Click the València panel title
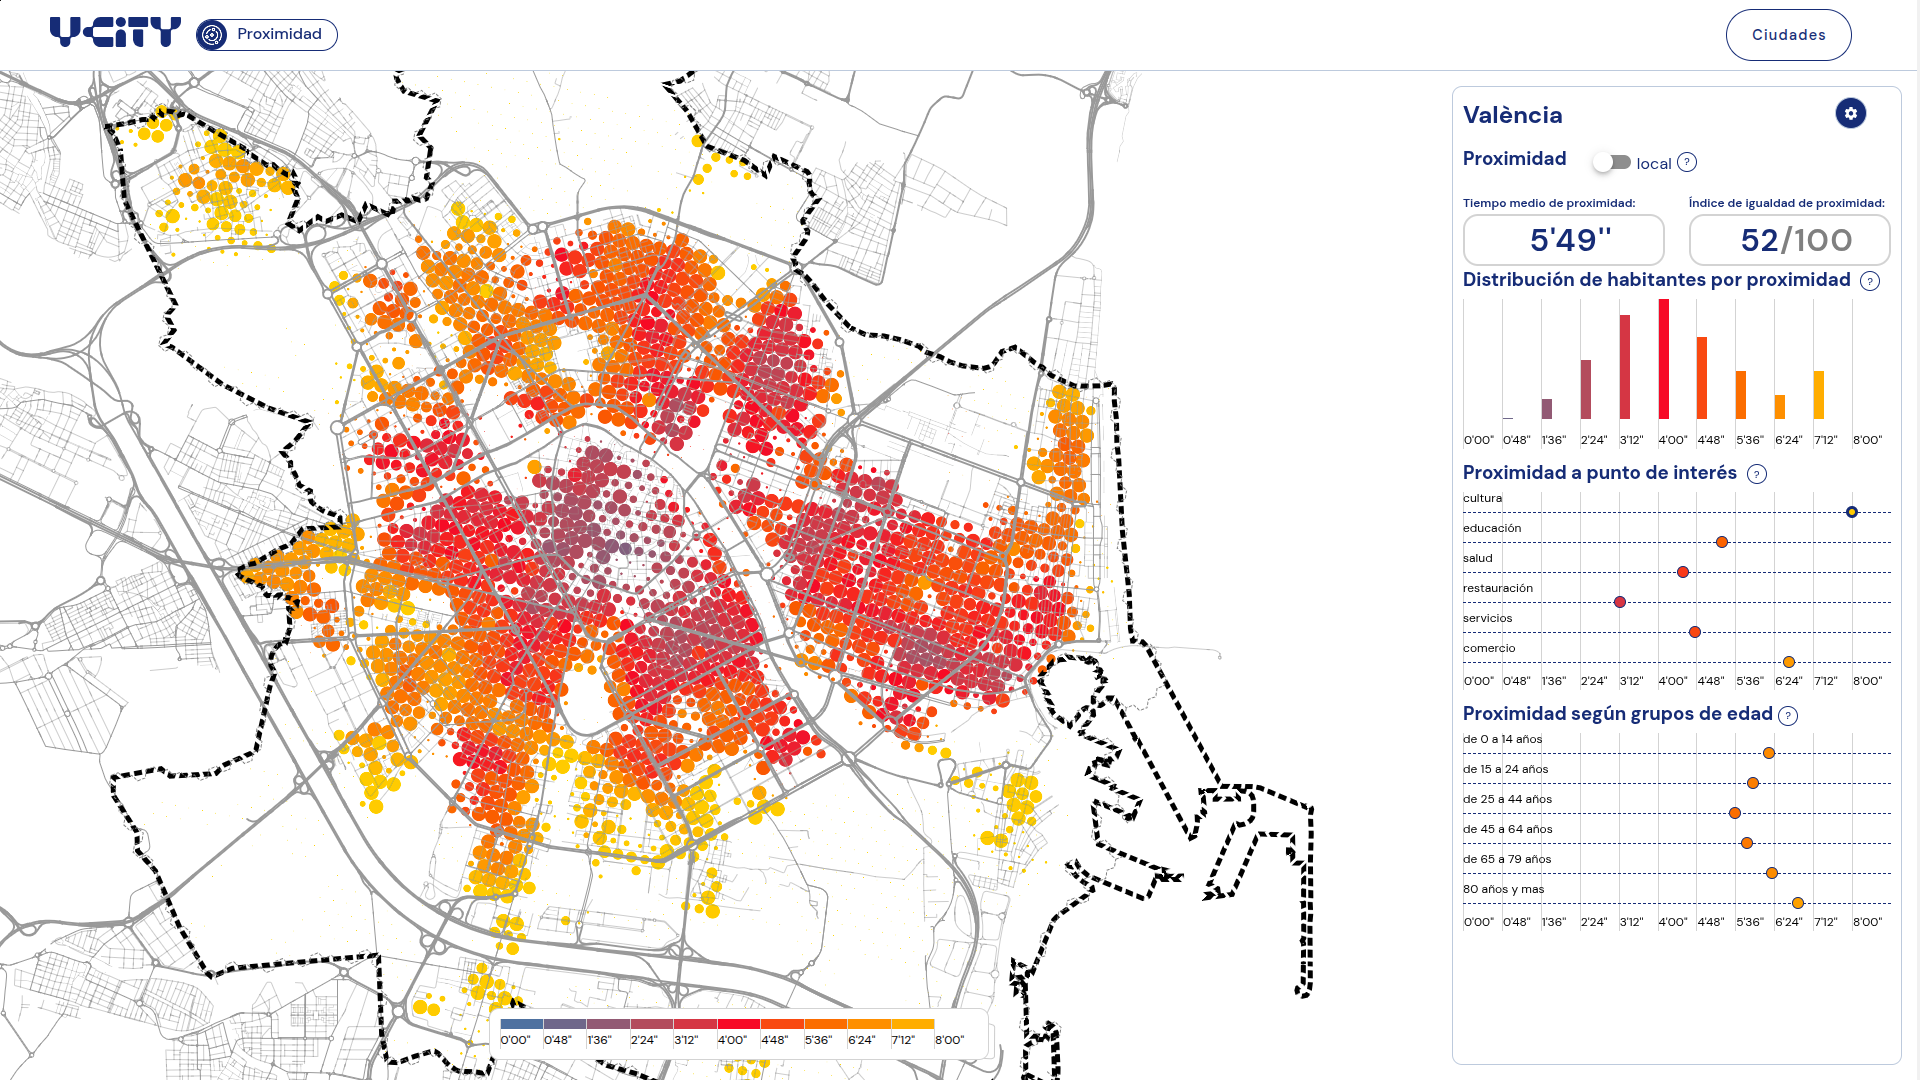This screenshot has height=1080, width=1920. pyautogui.click(x=1512, y=115)
